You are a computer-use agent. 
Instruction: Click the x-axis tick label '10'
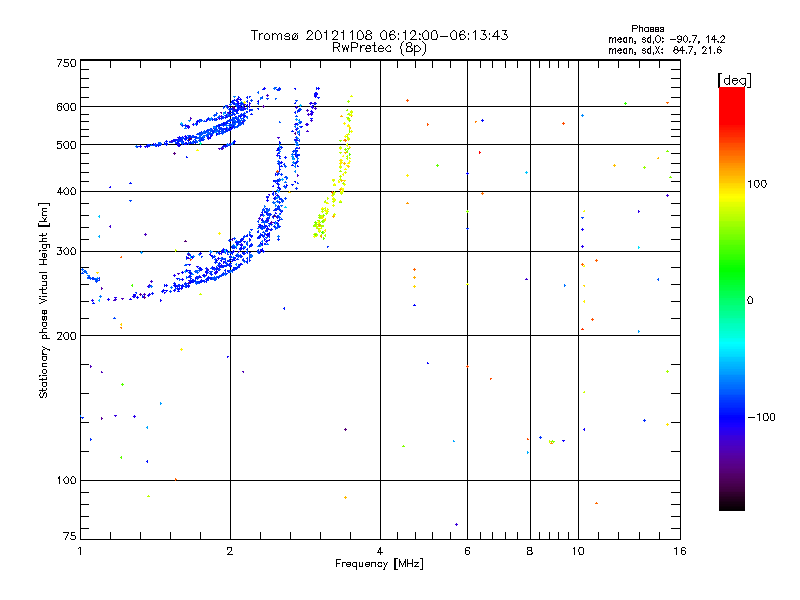(x=578, y=551)
